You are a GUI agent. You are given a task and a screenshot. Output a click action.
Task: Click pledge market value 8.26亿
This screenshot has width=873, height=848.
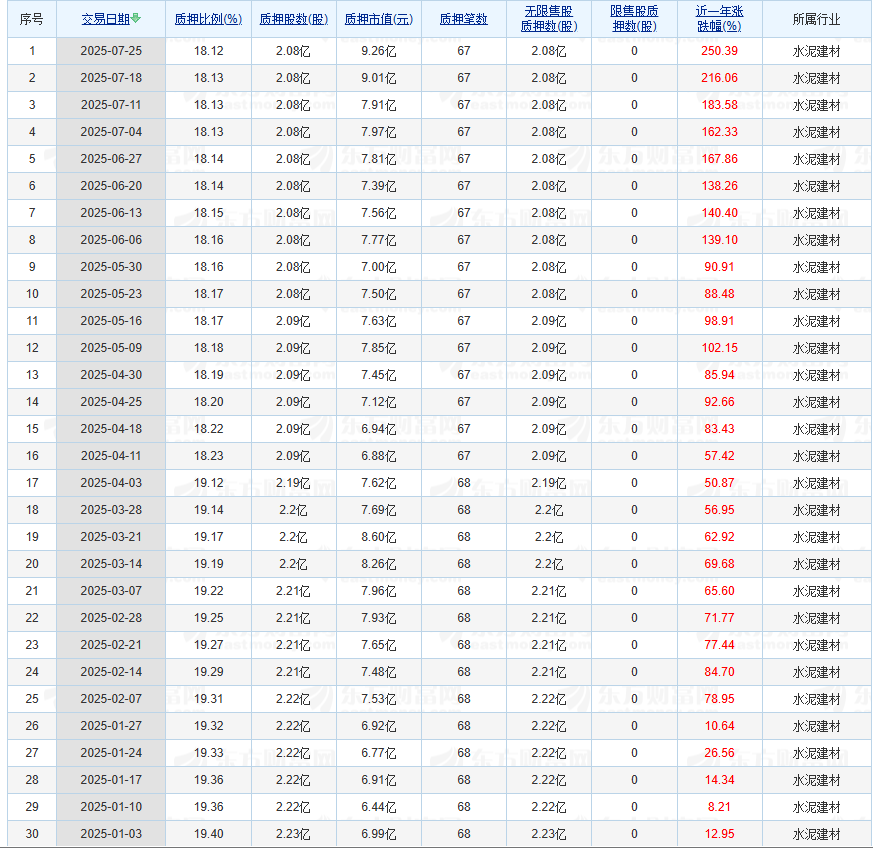pos(379,564)
